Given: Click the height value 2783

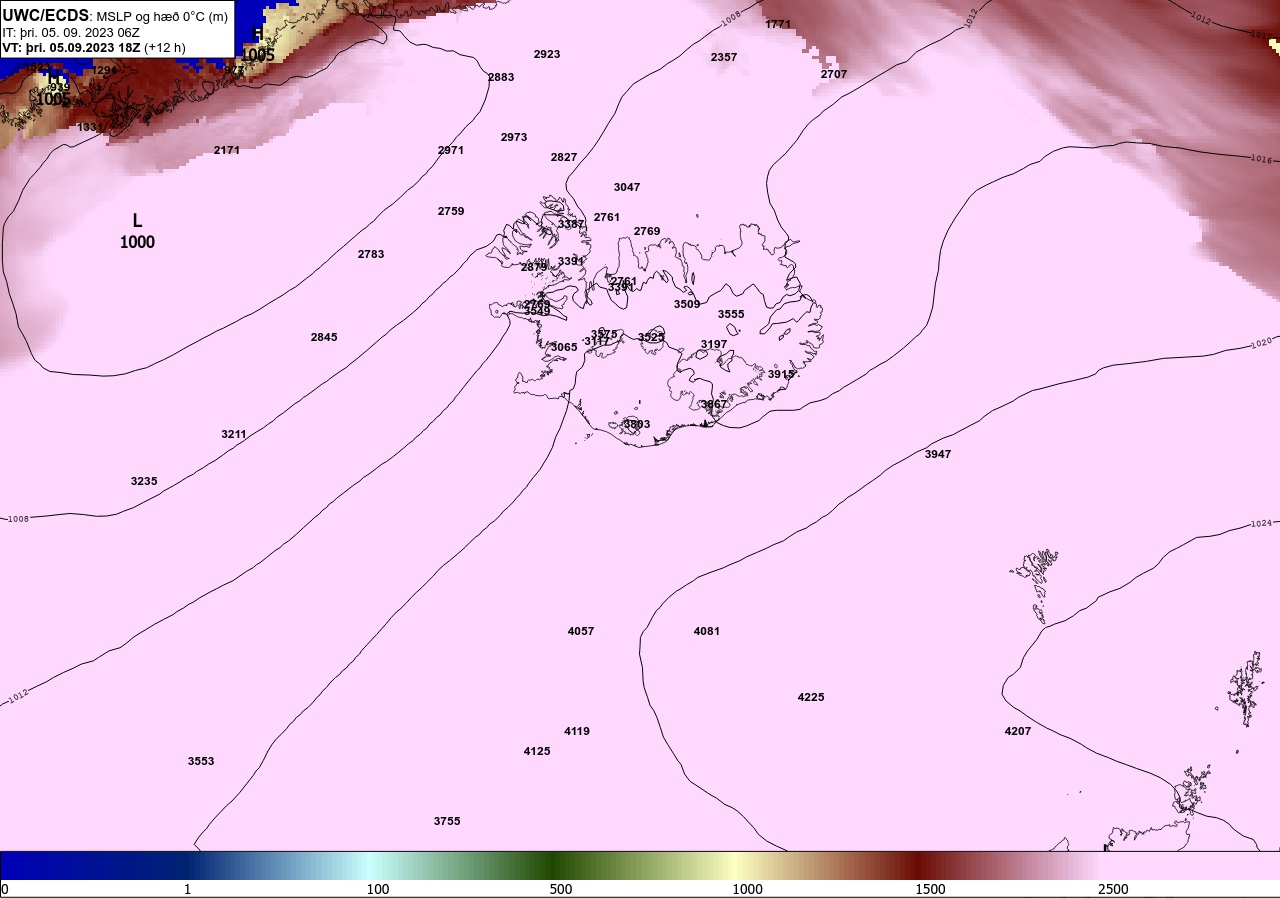Looking at the screenshot, I should (x=371, y=254).
